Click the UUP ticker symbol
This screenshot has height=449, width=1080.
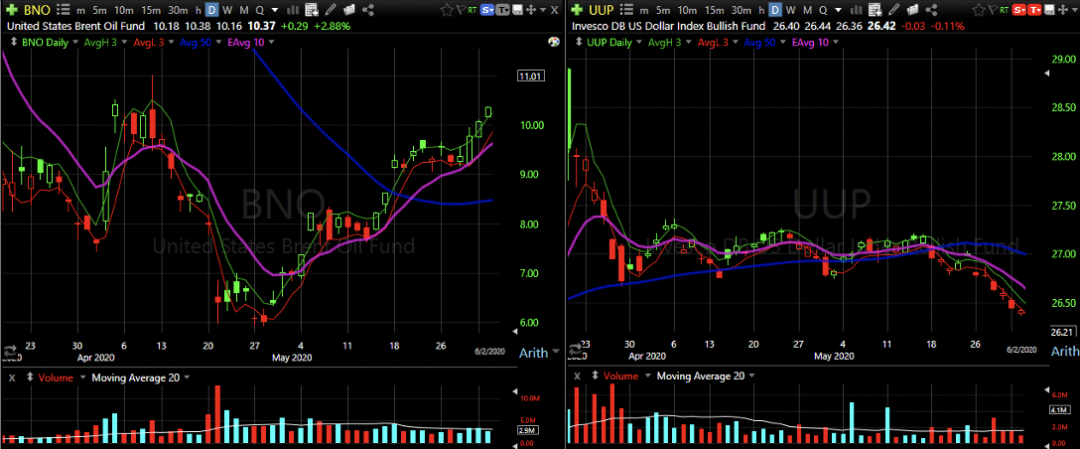click(x=601, y=10)
